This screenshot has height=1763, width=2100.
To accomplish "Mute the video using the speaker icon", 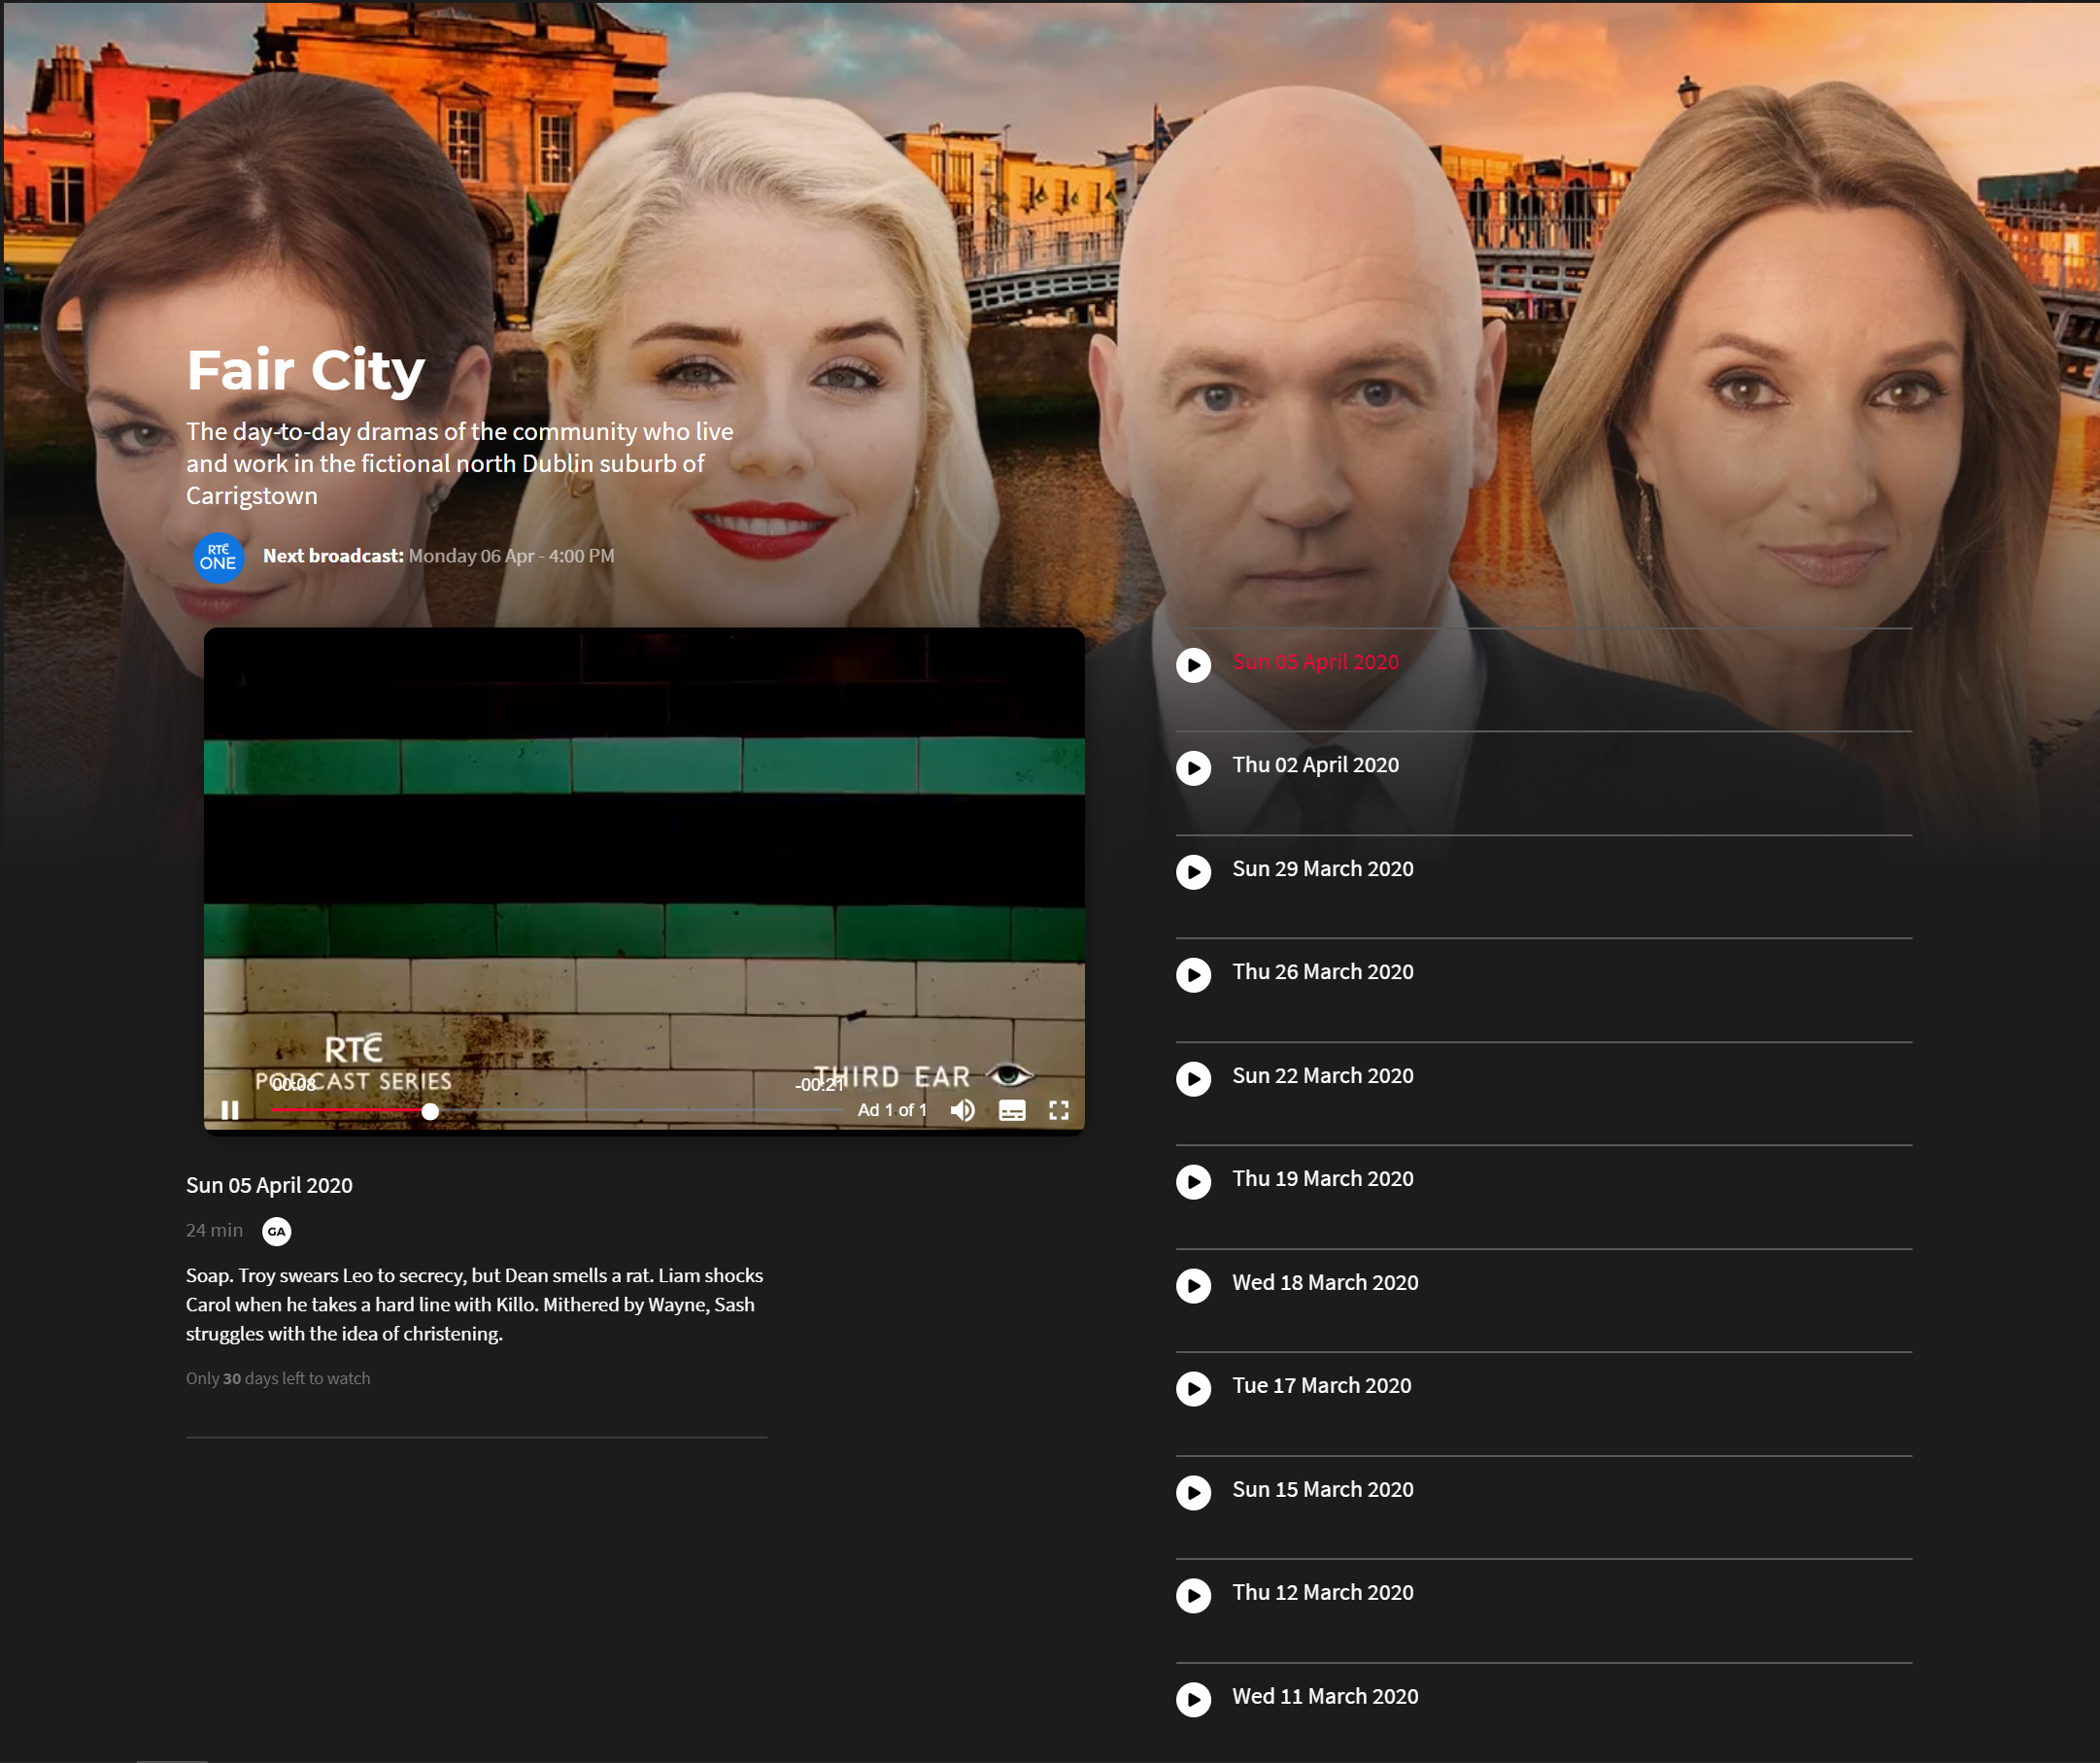I will (x=962, y=1110).
